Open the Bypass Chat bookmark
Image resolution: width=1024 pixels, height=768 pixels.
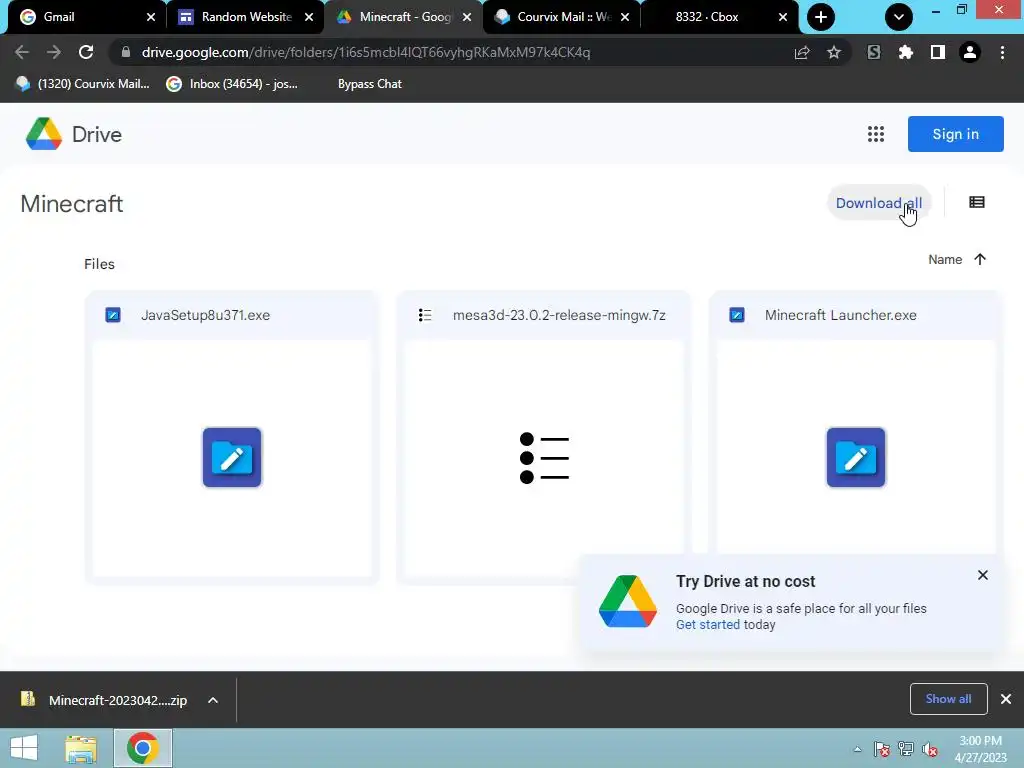tap(370, 84)
